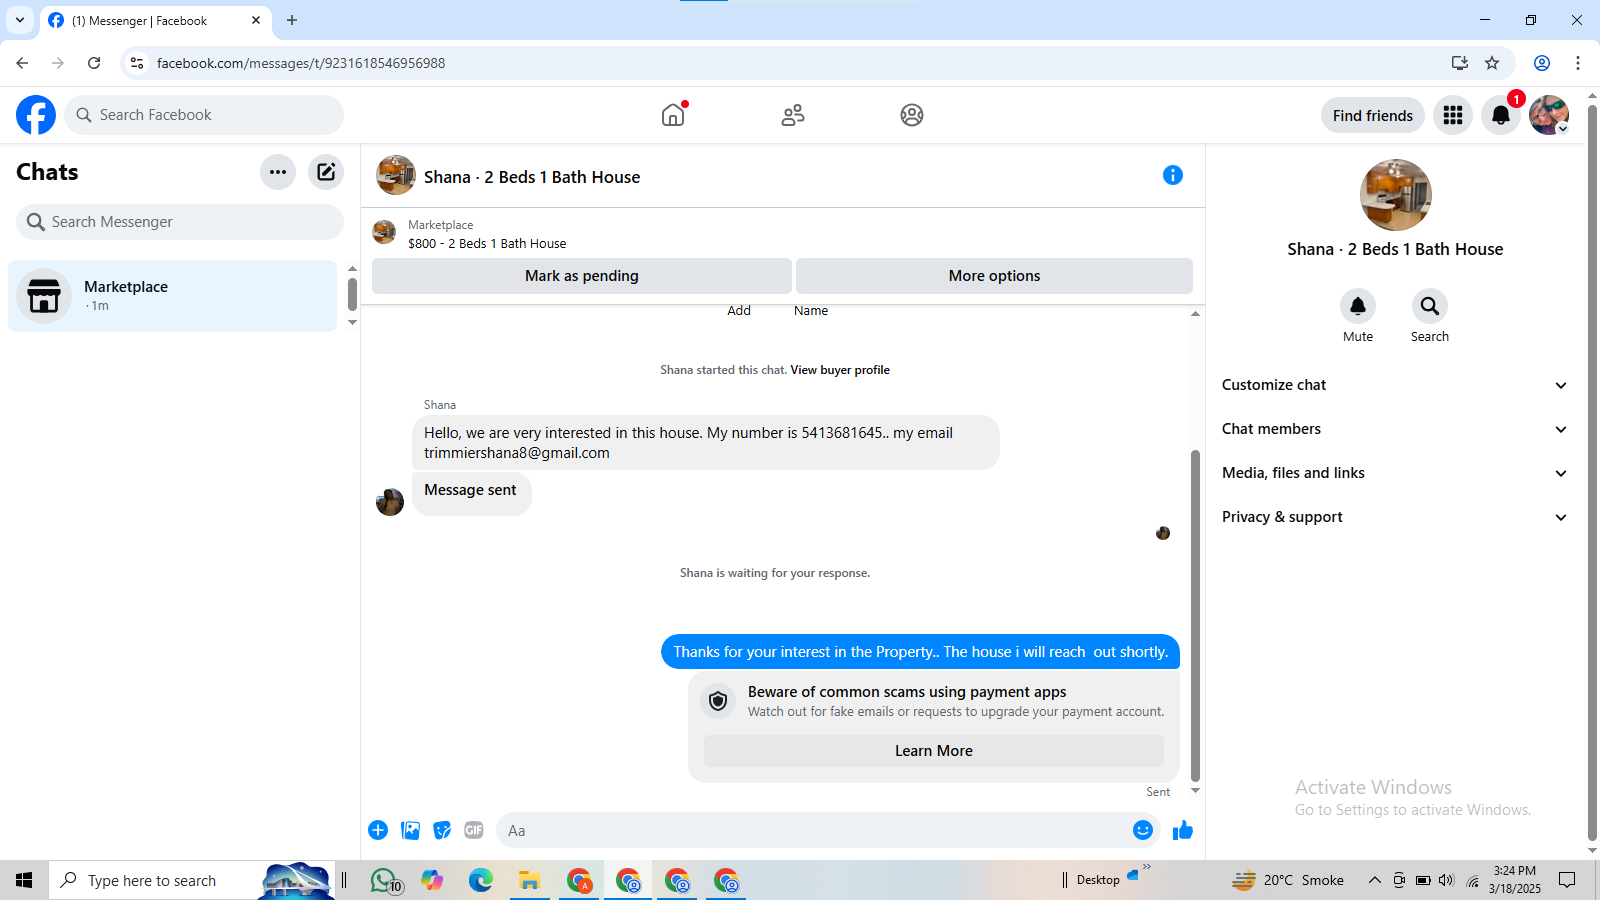Open the listing photo in right panel
Image resolution: width=1600 pixels, height=900 pixels.
click(x=1395, y=195)
